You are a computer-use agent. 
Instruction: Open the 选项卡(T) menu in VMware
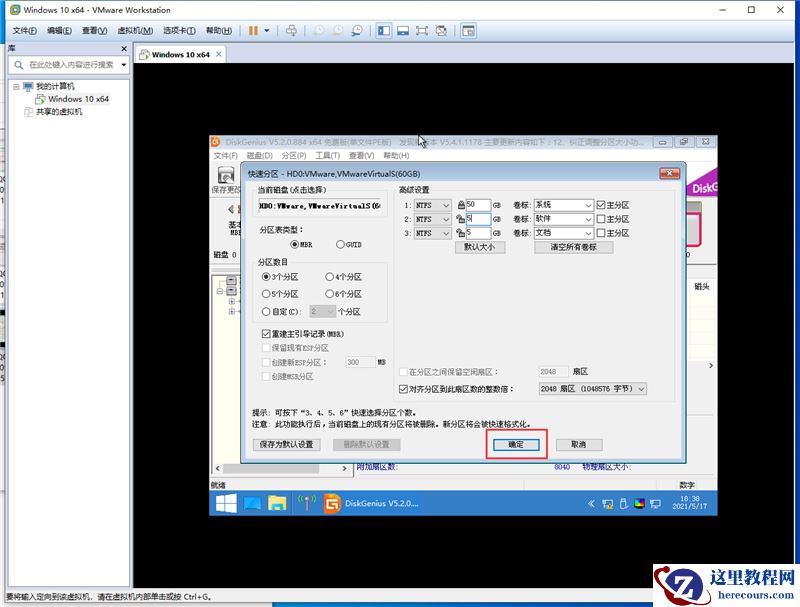pos(179,31)
